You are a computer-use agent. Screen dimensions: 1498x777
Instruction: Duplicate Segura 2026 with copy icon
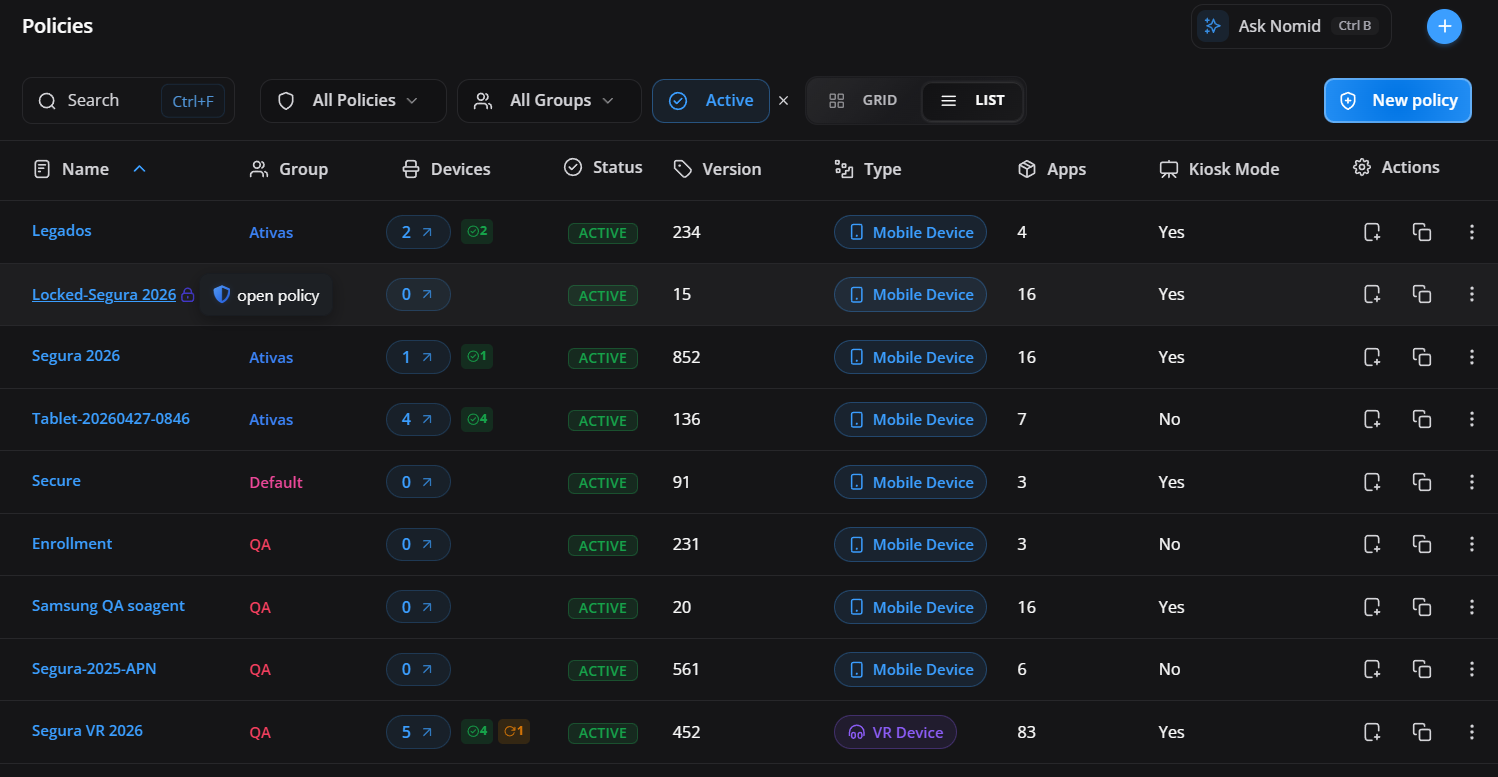(1421, 357)
